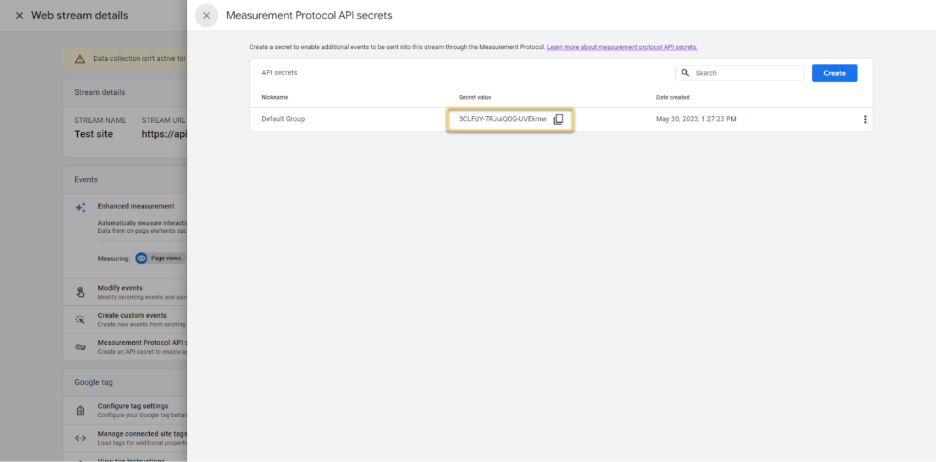The height and width of the screenshot is (462, 936).
Task: Click the search magnifier icon
Action: pos(685,73)
